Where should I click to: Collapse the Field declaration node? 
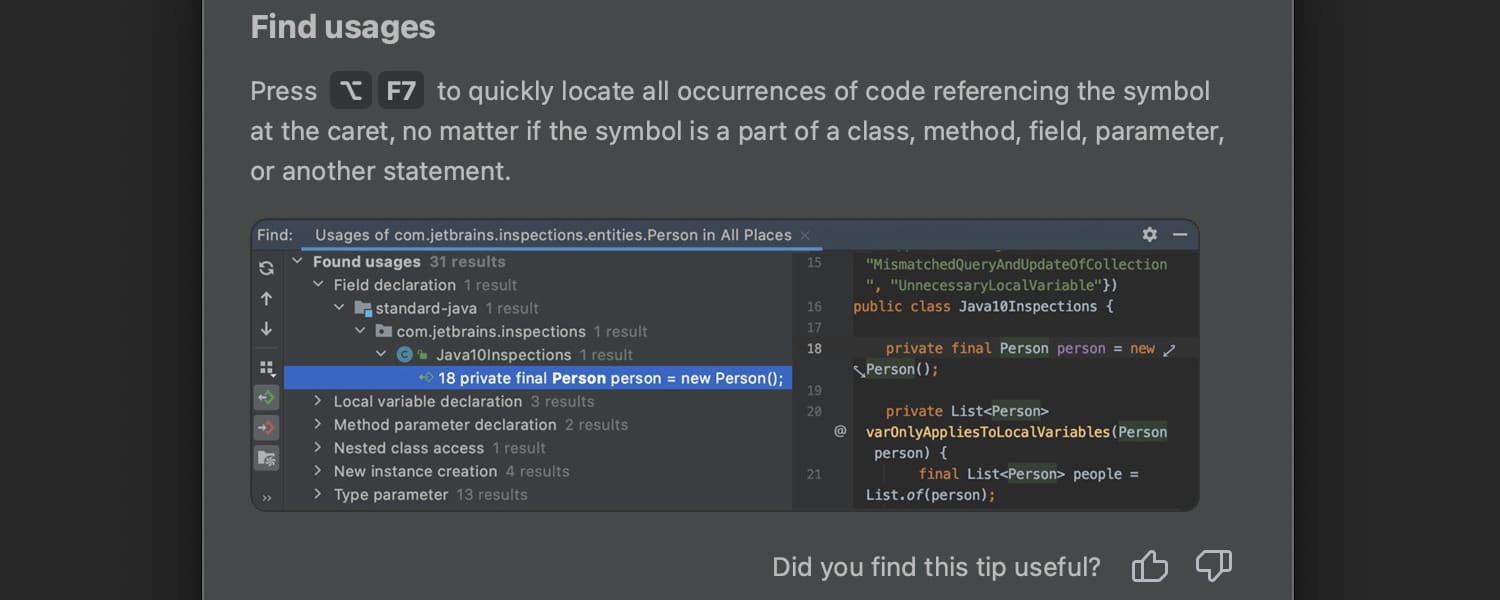click(x=318, y=285)
